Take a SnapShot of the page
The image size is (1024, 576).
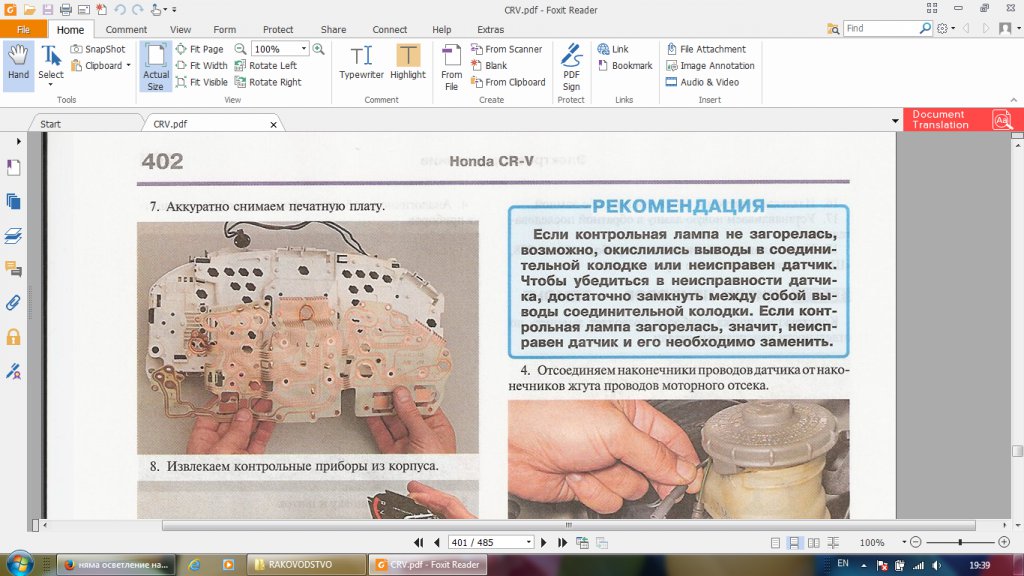coord(98,49)
